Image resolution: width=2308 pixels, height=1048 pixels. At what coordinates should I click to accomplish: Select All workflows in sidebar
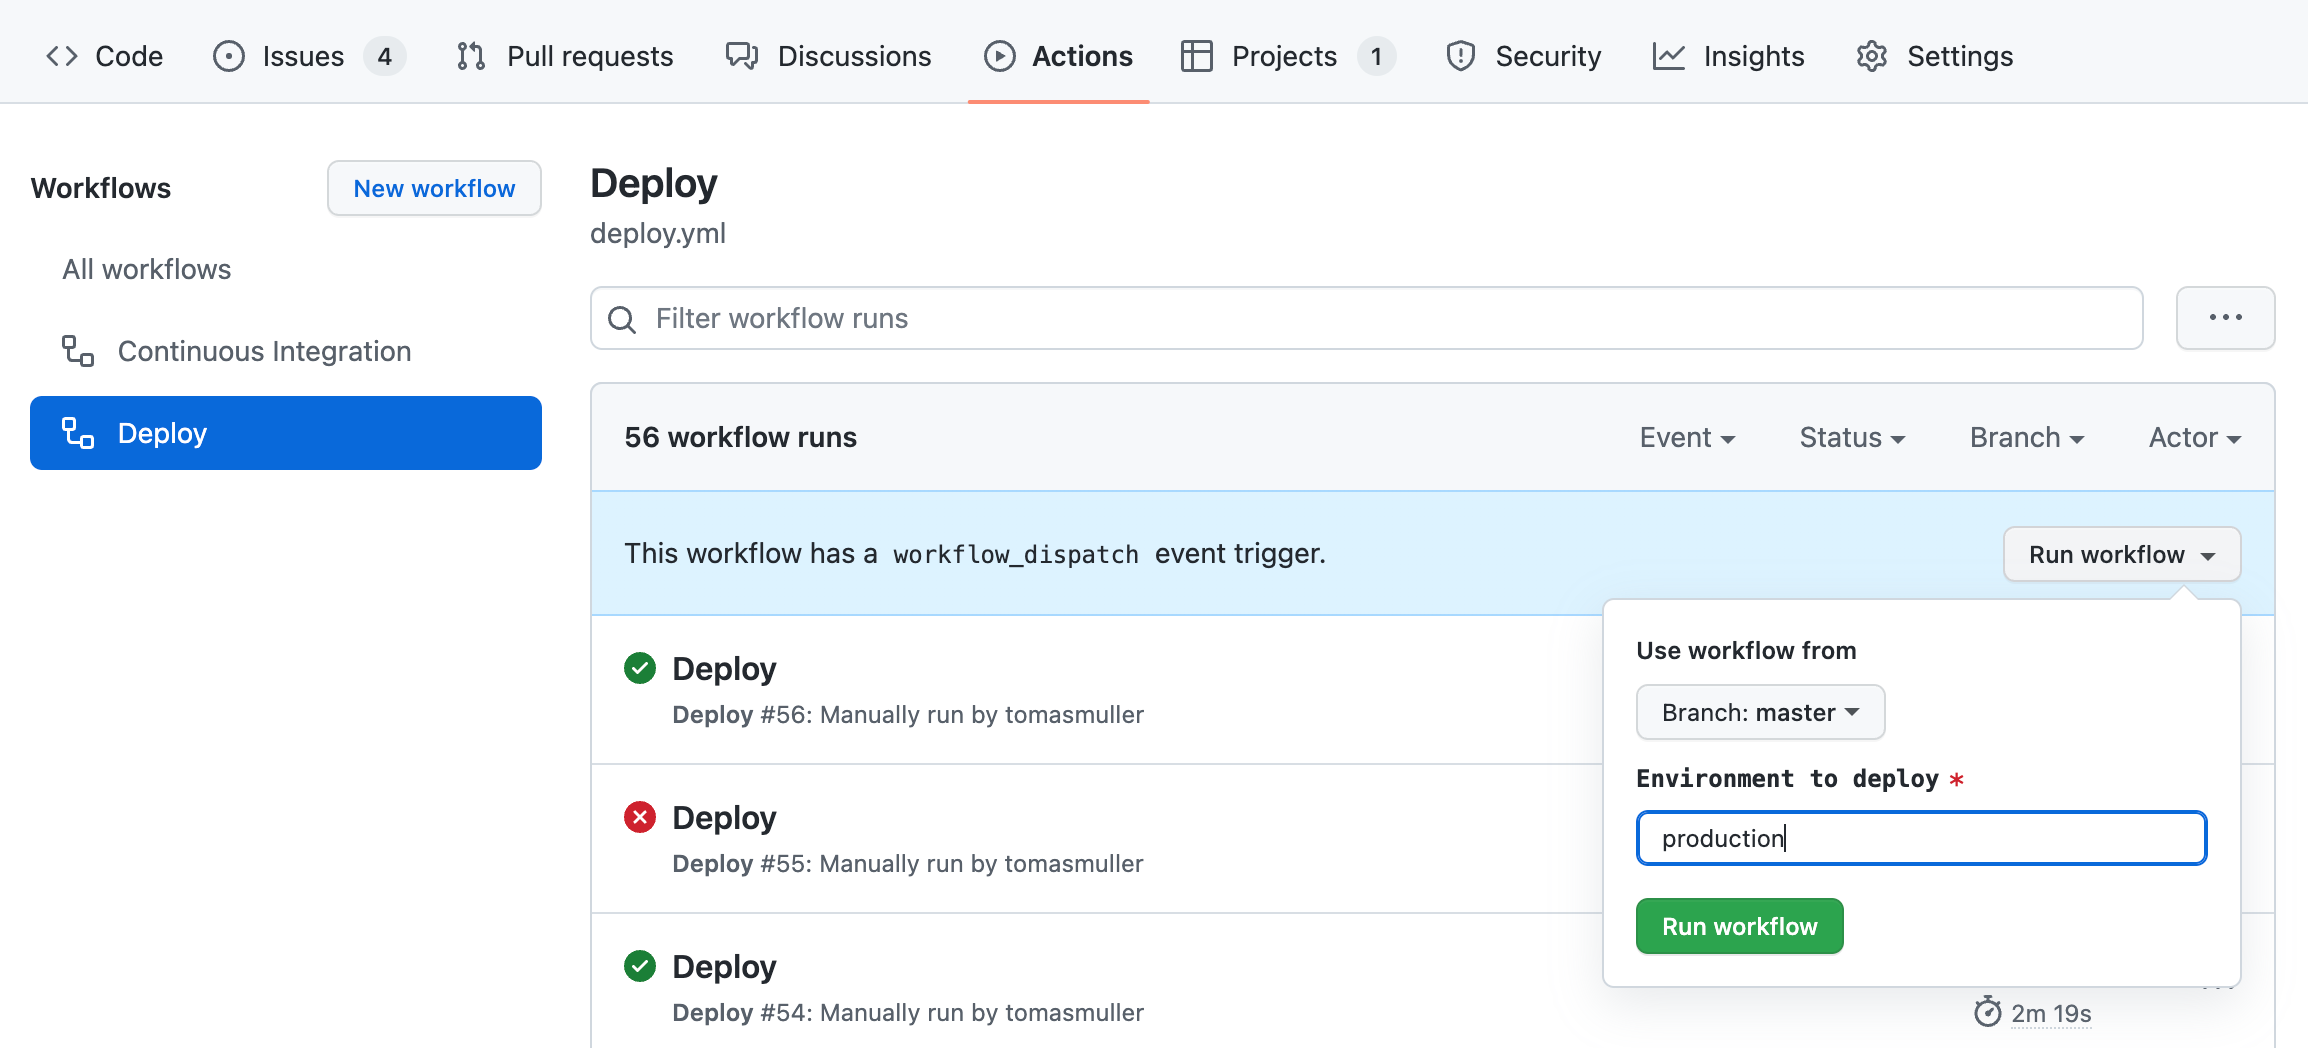[x=146, y=269]
